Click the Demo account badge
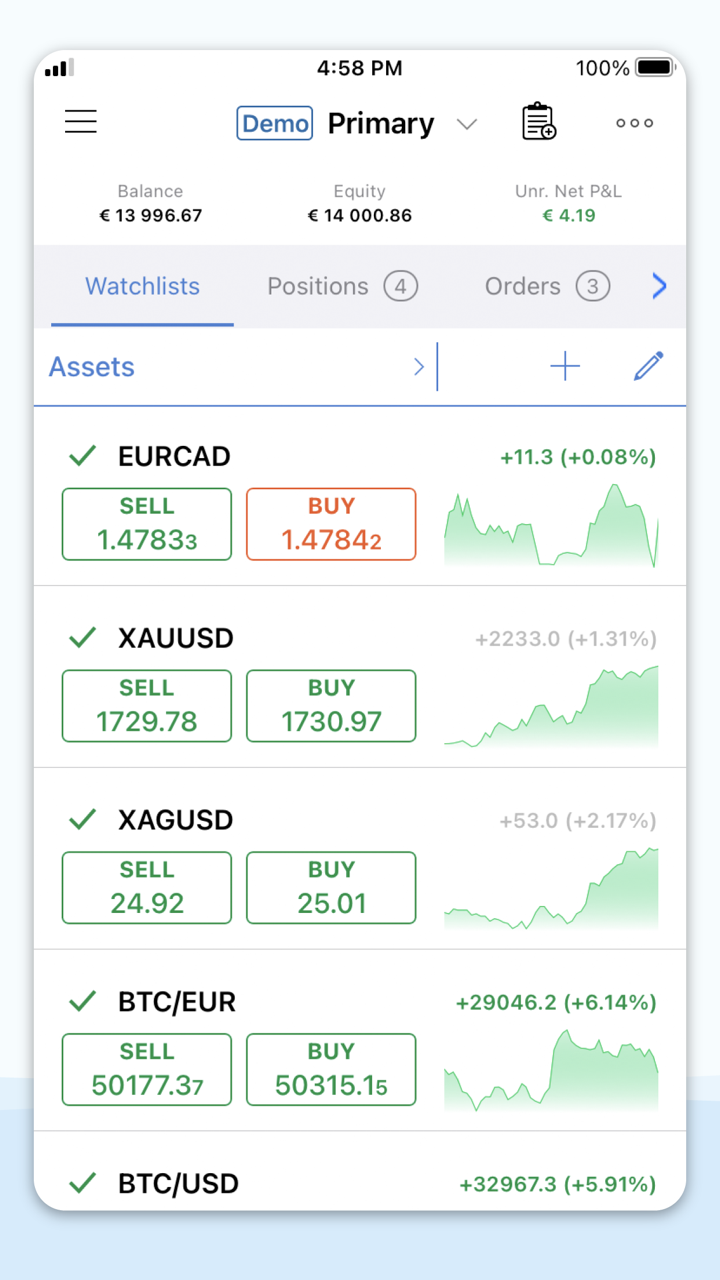The height and width of the screenshot is (1280, 720). pos(275,123)
